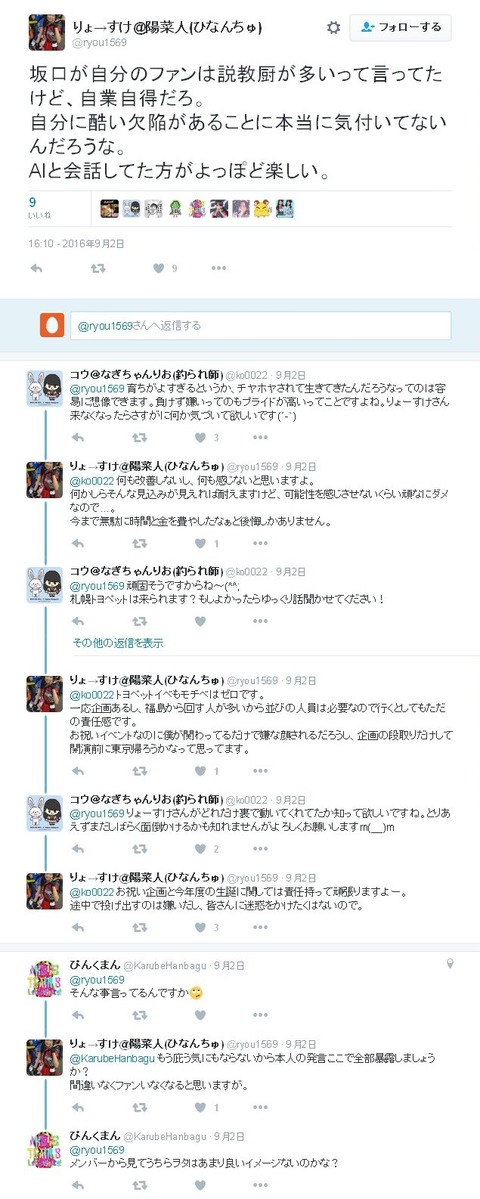Show hidden replies via その他の返信を表示

118,643
